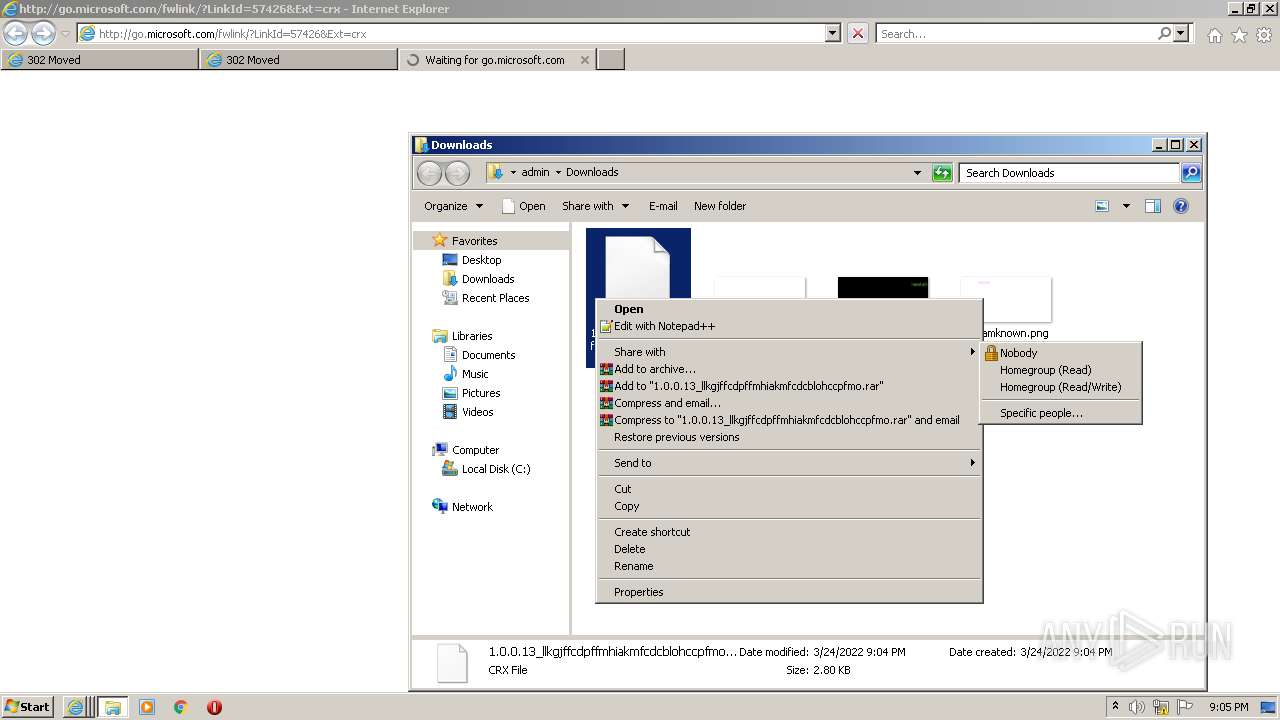Viewport: 1280px width, 720px height.
Task: Select Restore previous versions
Action: 789,437
